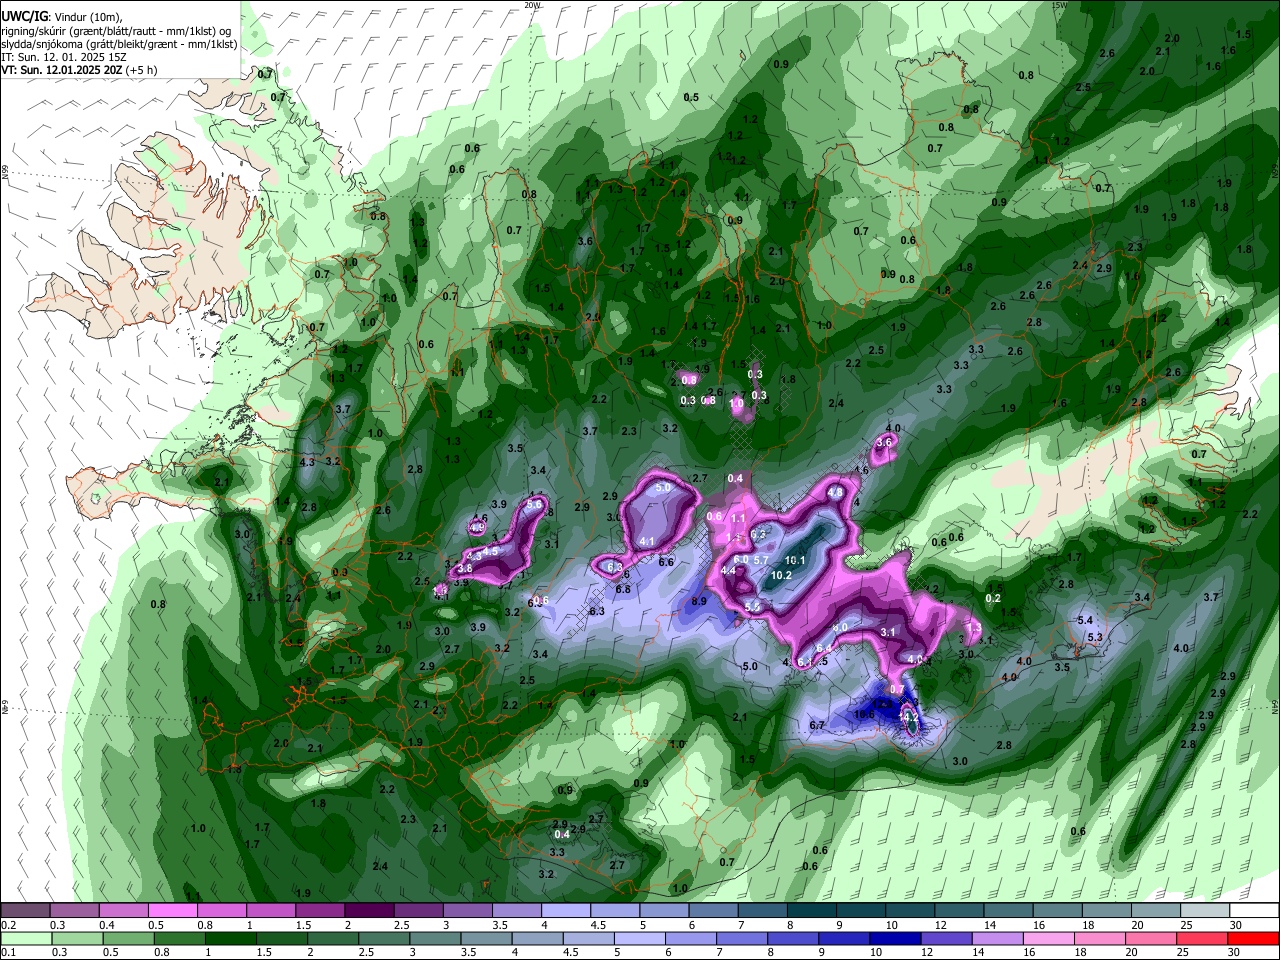
Task: Click the 10.2 value in the teal area
Action: pyautogui.click(x=782, y=575)
